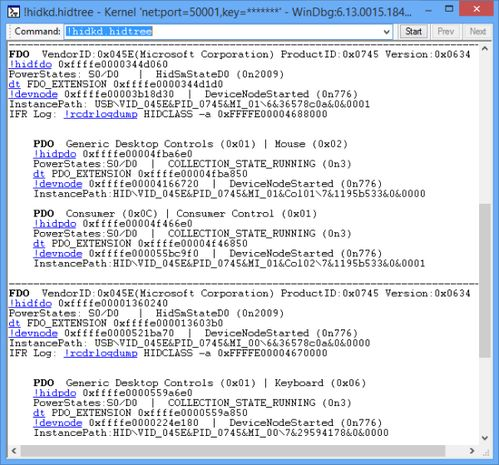Click second !hidfdo link 0xffffe00001360240

point(30,303)
